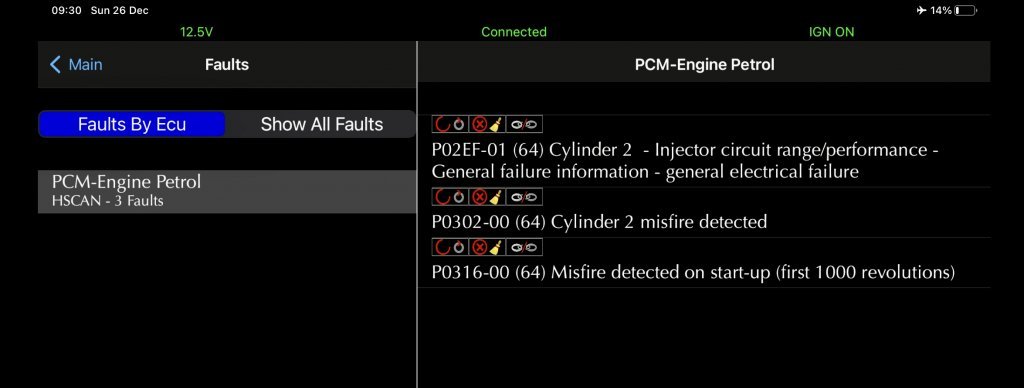
Task: Click the red X broom icon above P02EF-01
Action: [x=487, y=124]
